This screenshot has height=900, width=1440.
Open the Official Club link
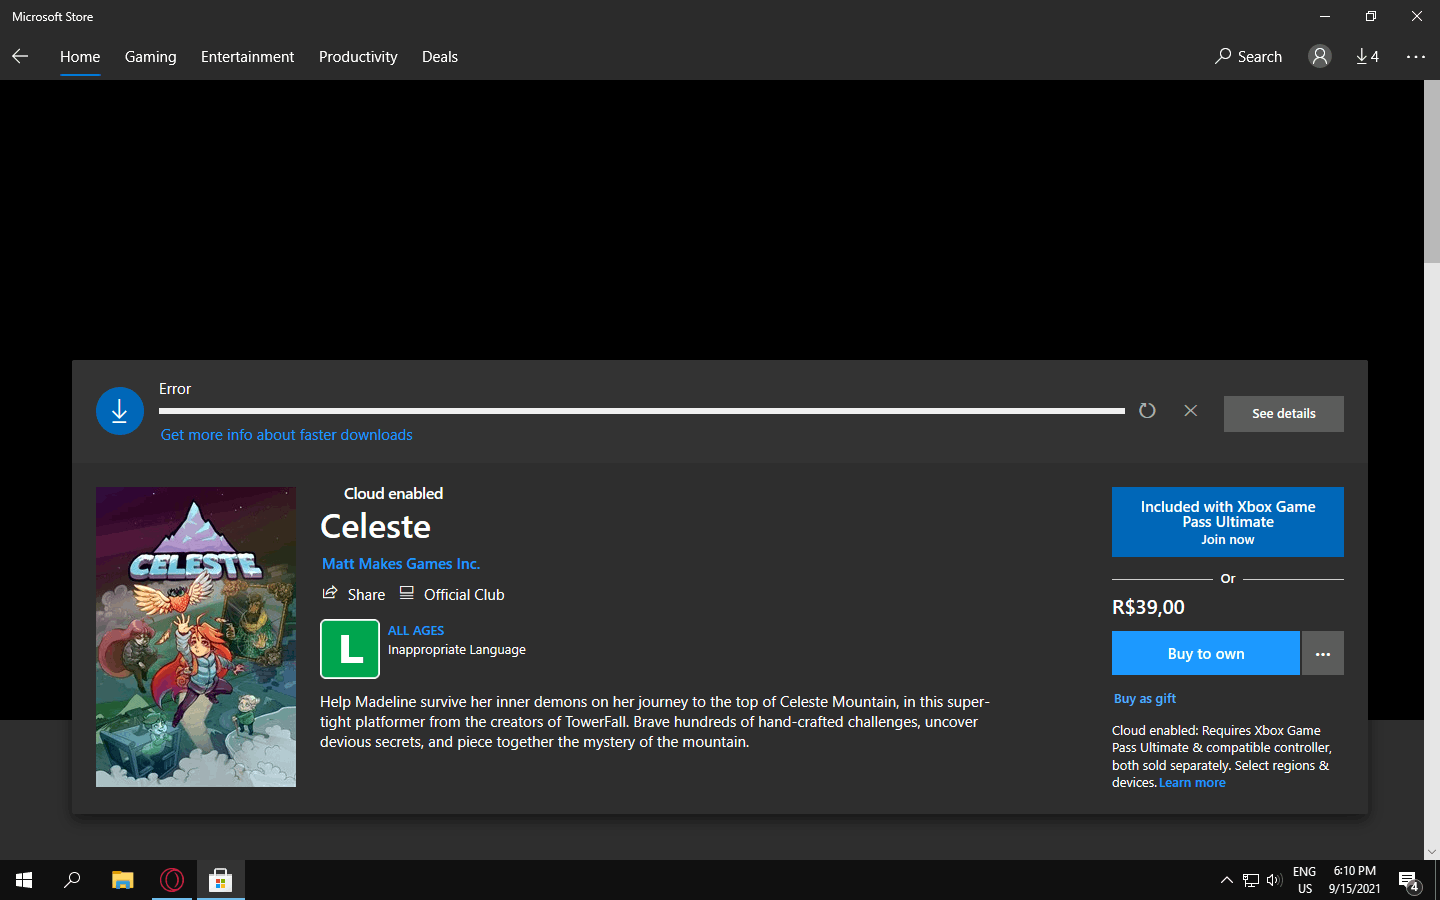tap(452, 594)
